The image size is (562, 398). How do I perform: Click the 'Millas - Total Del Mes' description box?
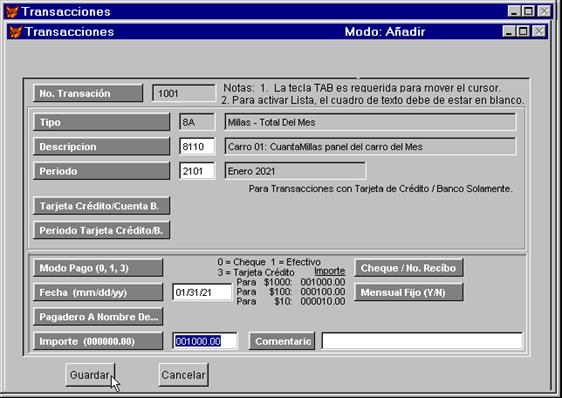pos(370,122)
